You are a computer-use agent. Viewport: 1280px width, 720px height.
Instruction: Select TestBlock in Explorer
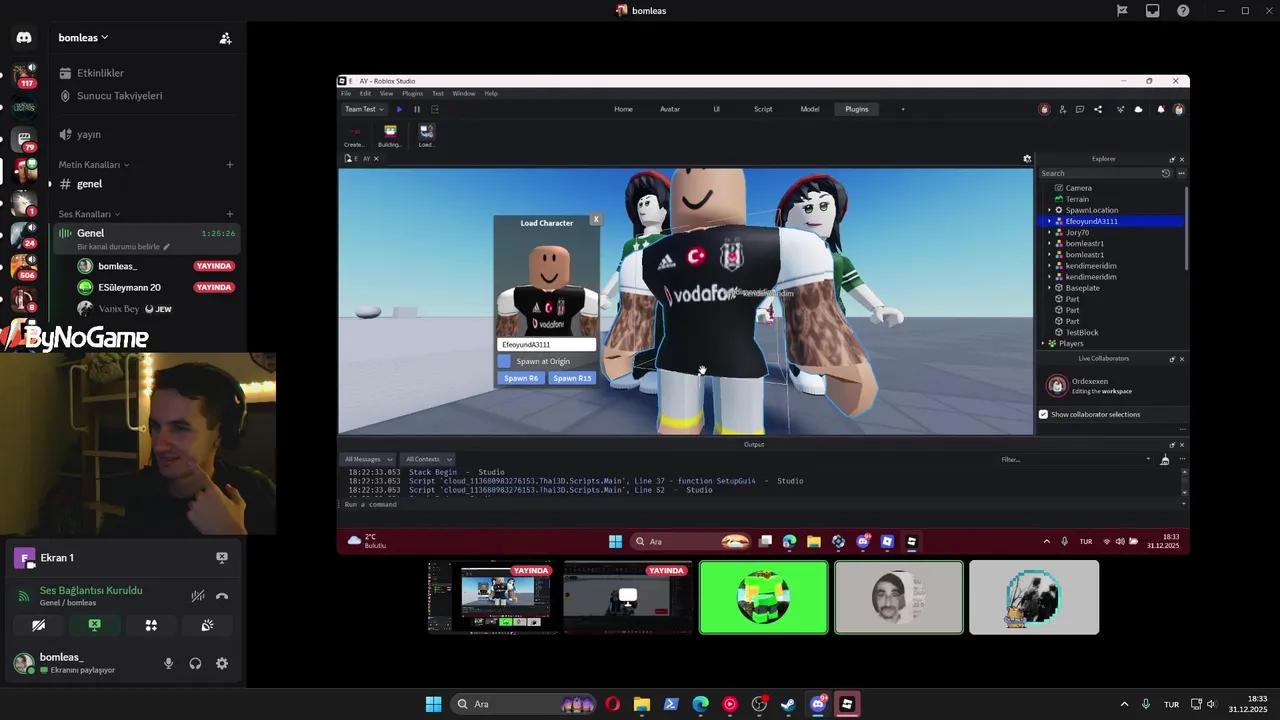[x=1082, y=332]
